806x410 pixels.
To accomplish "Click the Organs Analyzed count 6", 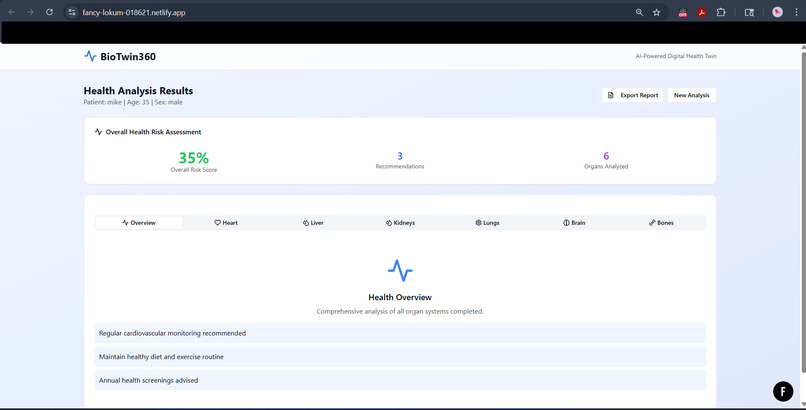I will pos(606,156).
